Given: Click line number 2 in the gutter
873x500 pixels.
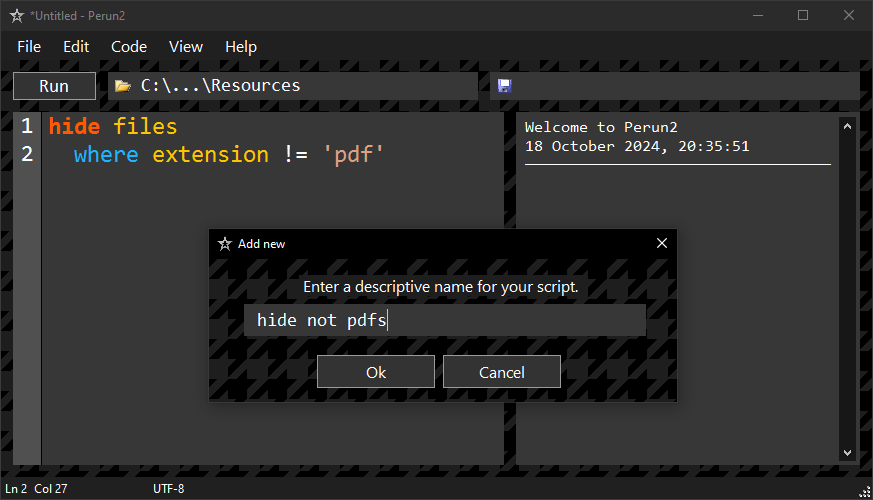Looking at the screenshot, I should click(27, 154).
